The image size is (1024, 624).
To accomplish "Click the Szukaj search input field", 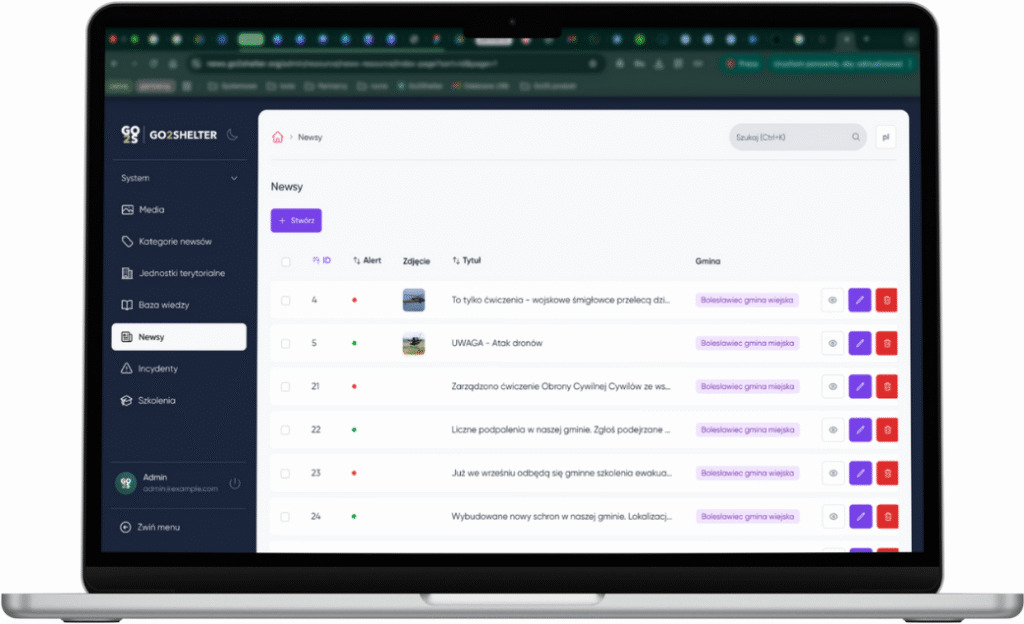I will pos(790,137).
